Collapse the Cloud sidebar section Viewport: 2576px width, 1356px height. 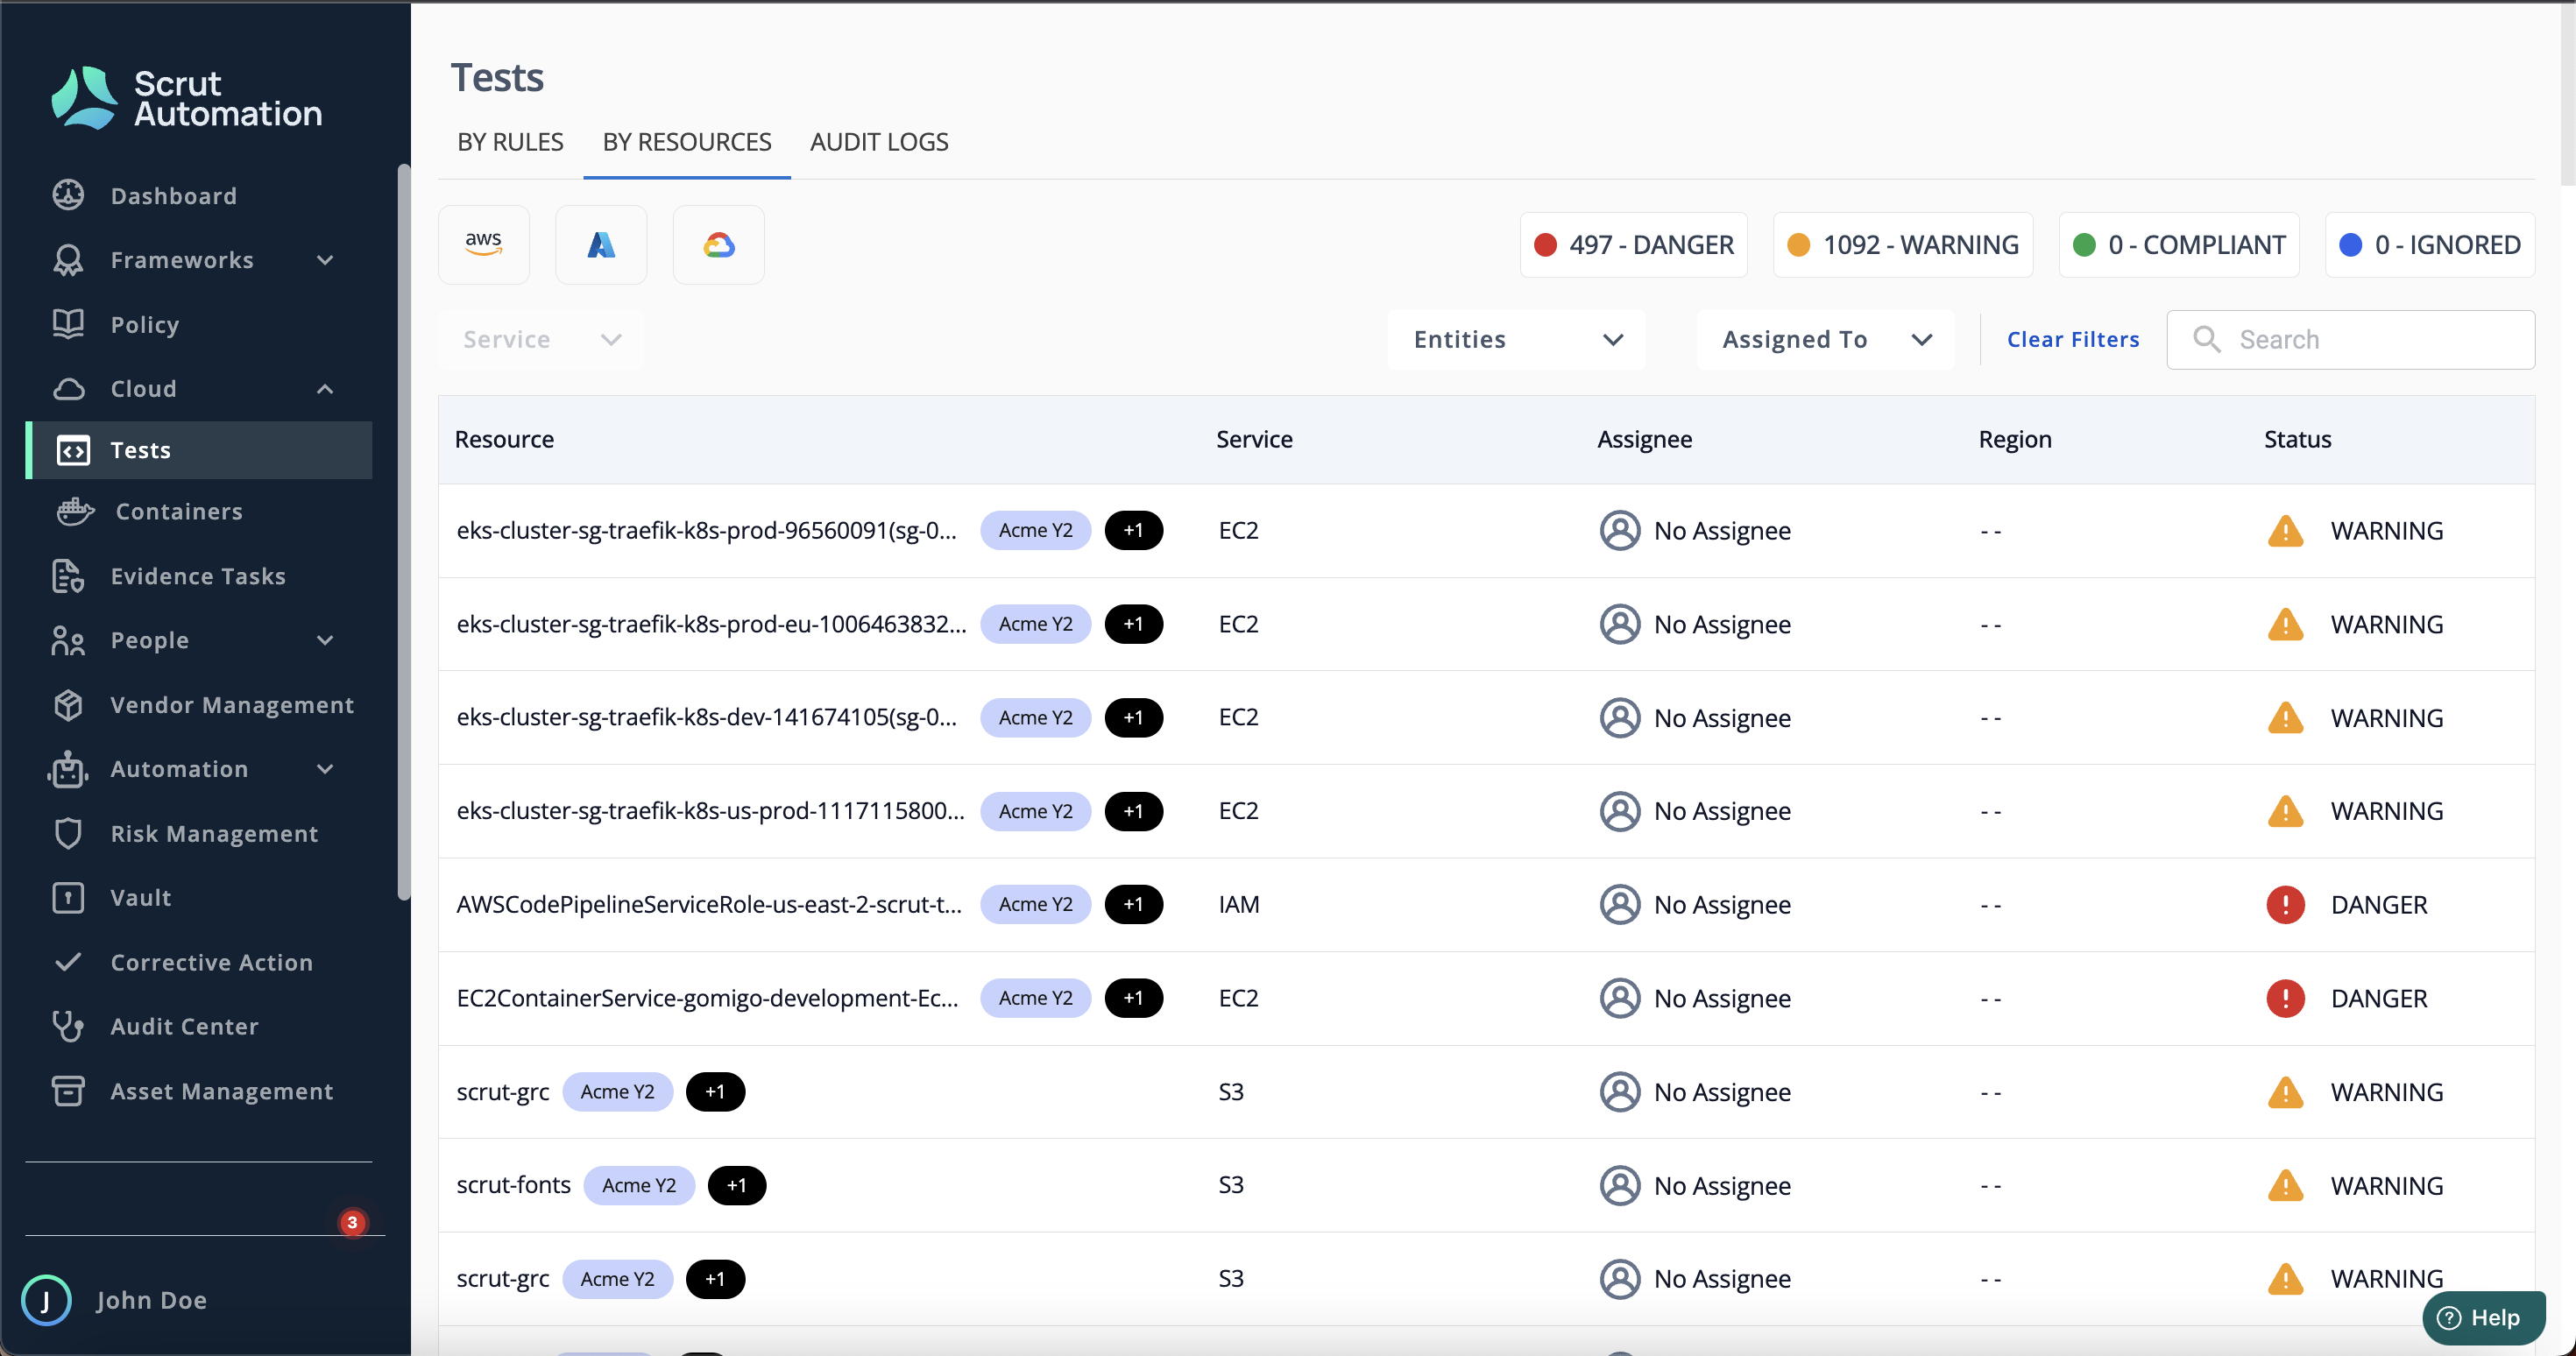325,389
